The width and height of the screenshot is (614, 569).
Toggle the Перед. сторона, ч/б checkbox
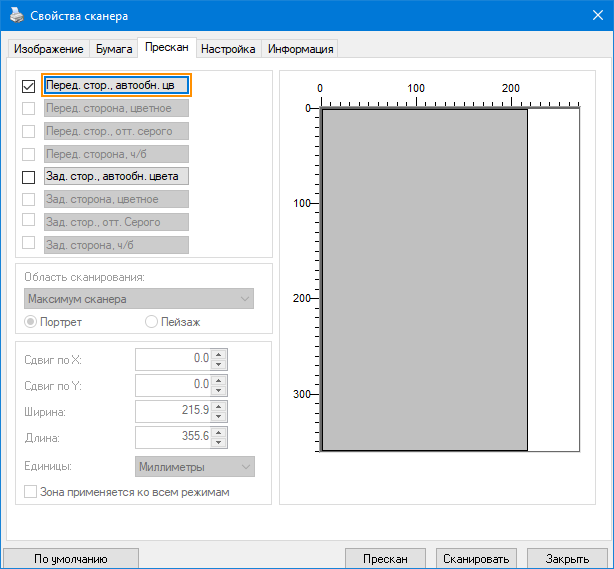(29, 154)
